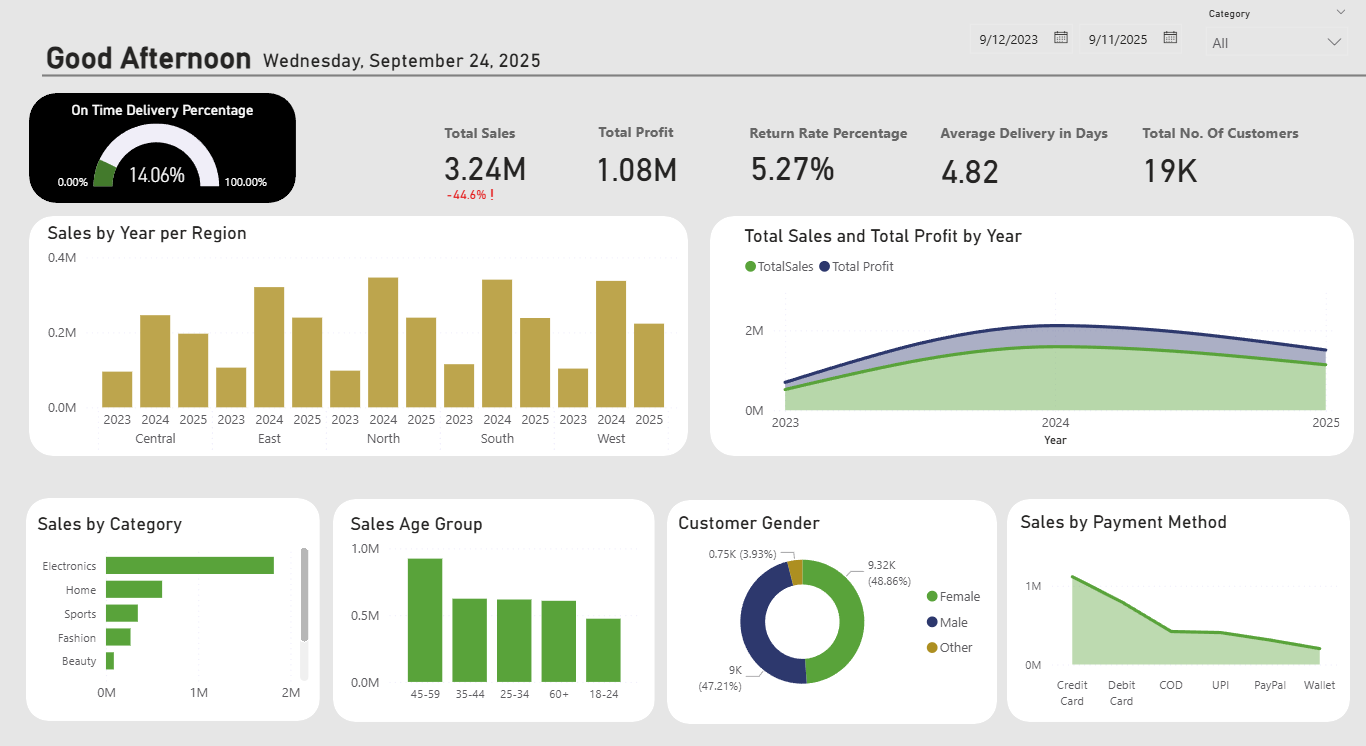Click the 9/11/2025 end date field
The image size is (1366, 746).
pyautogui.click(x=1118, y=39)
